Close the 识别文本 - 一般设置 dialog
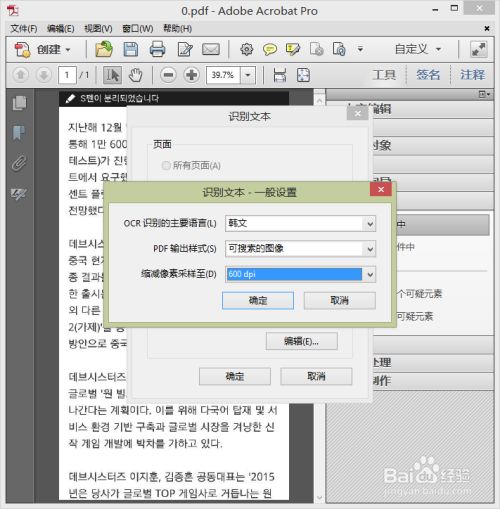Screen dimensions: 500x509 pos(381,189)
